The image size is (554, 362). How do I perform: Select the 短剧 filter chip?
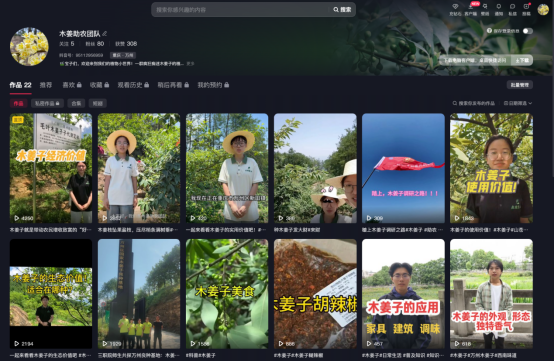(98, 103)
